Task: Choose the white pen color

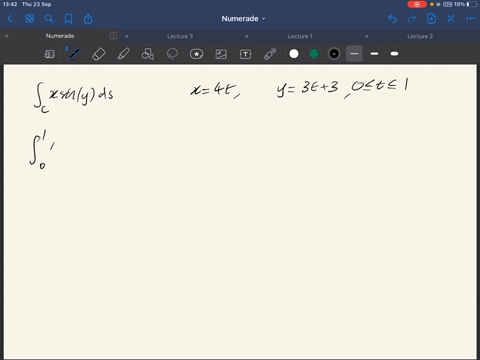Action: pyautogui.click(x=294, y=54)
